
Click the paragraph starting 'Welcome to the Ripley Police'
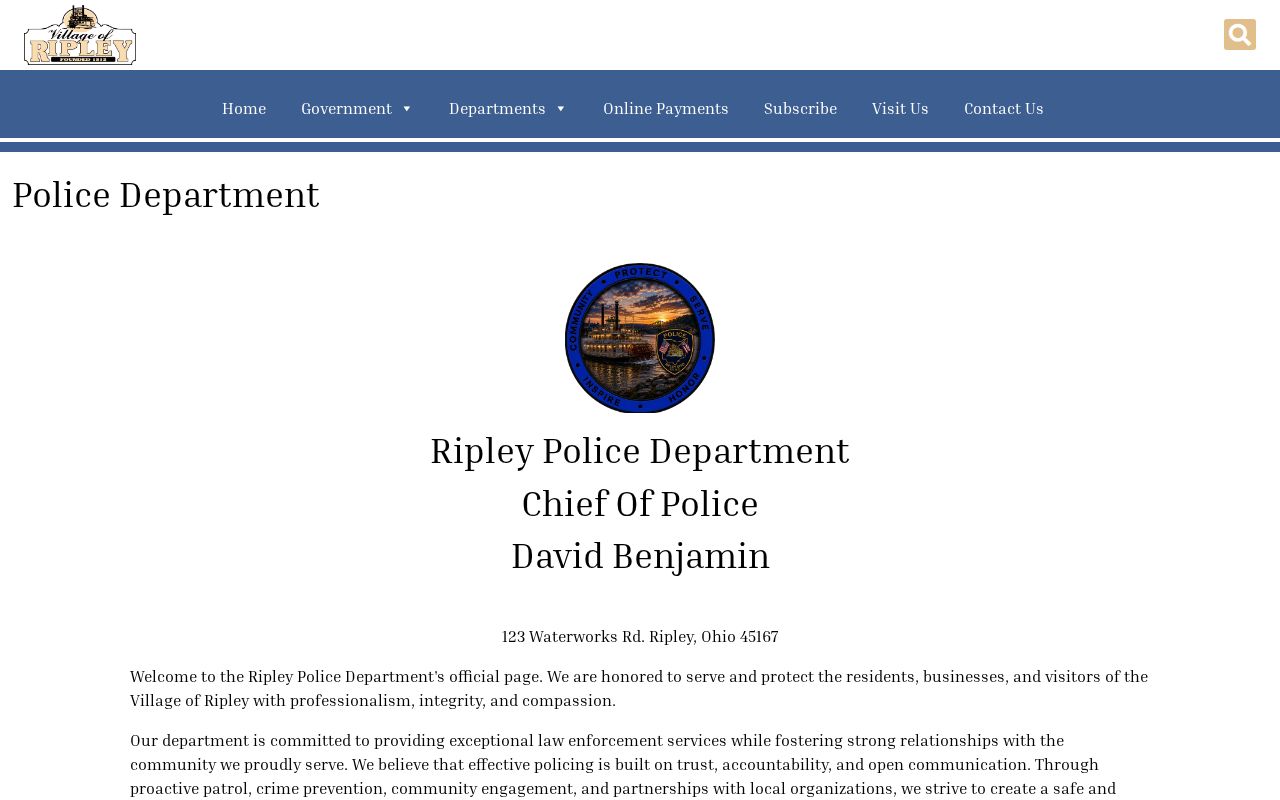pos(640,688)
